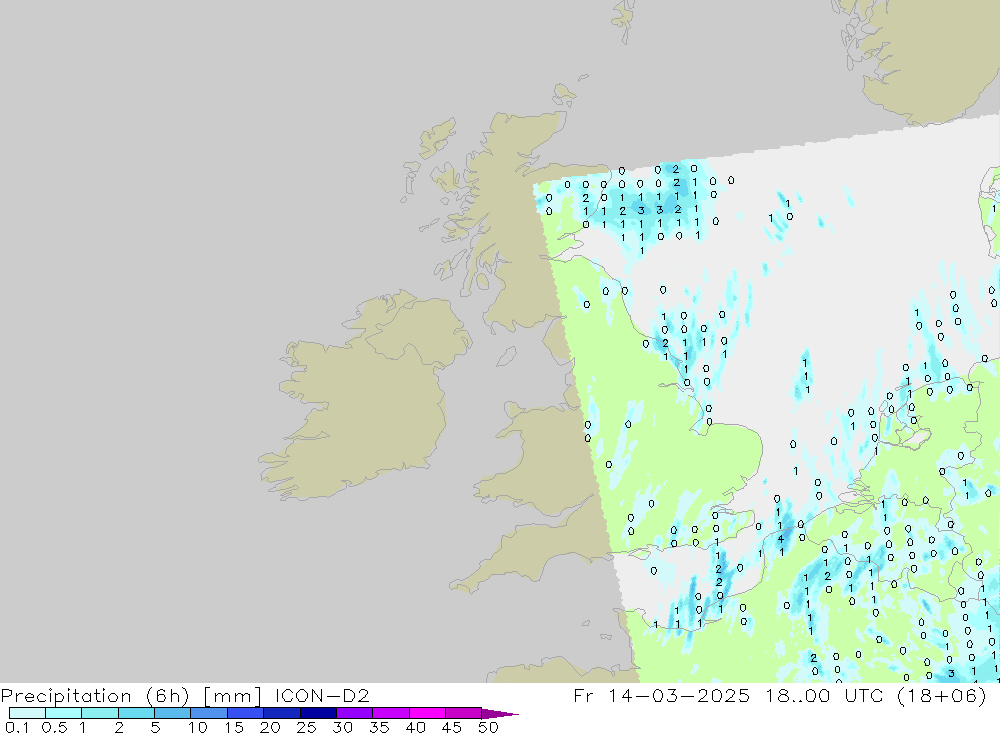The width and height of the screenshot is (1000, 733).
Task: Click the '20' legend scale label
Action: tap(270, 727)
